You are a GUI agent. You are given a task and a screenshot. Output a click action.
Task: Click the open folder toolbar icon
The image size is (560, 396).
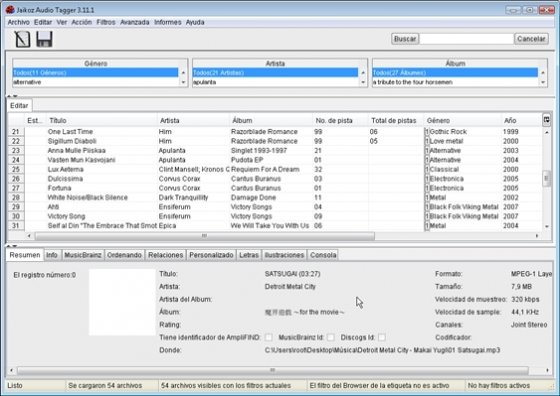point(22,39)
